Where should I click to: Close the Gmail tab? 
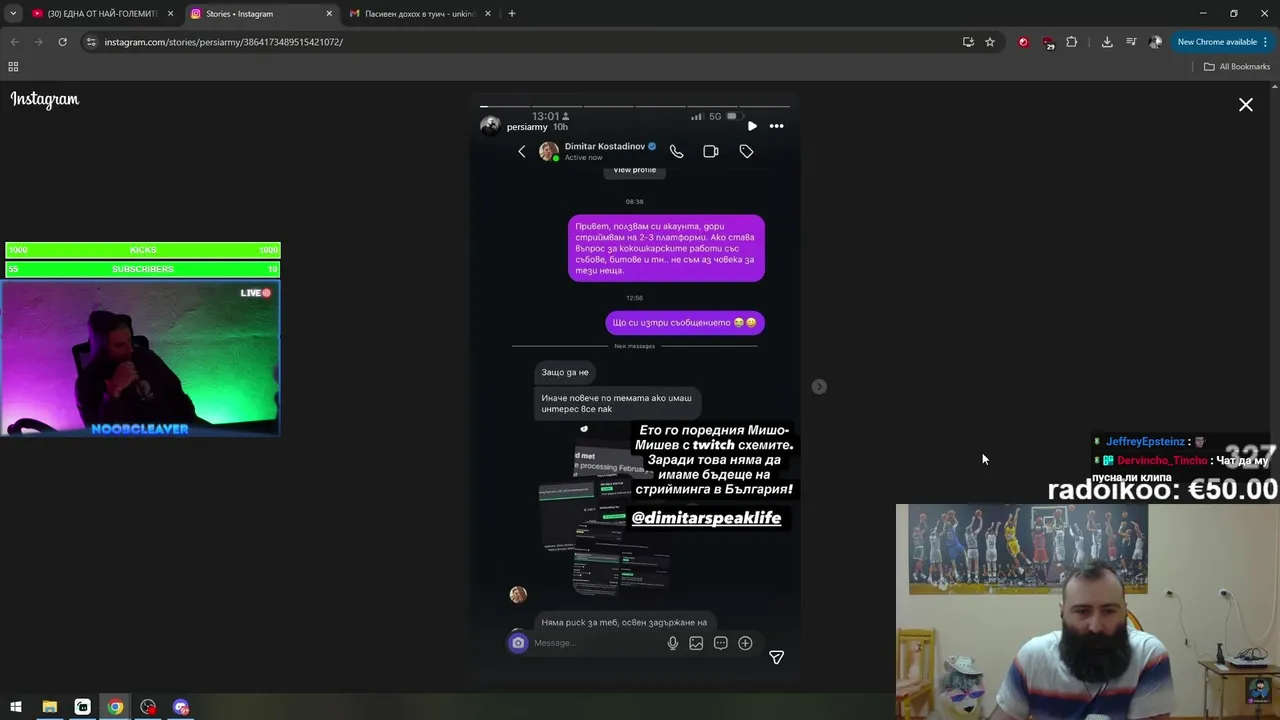tap(488, 14)
